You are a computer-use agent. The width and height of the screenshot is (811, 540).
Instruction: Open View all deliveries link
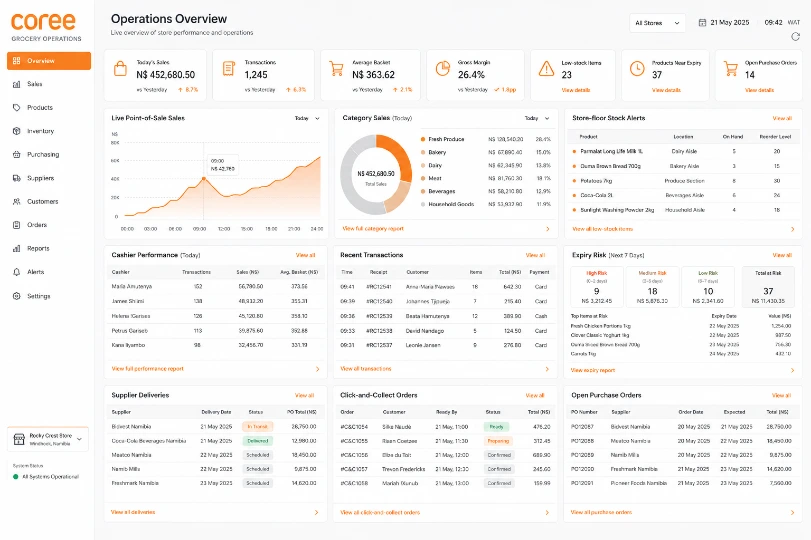(133, 512)
